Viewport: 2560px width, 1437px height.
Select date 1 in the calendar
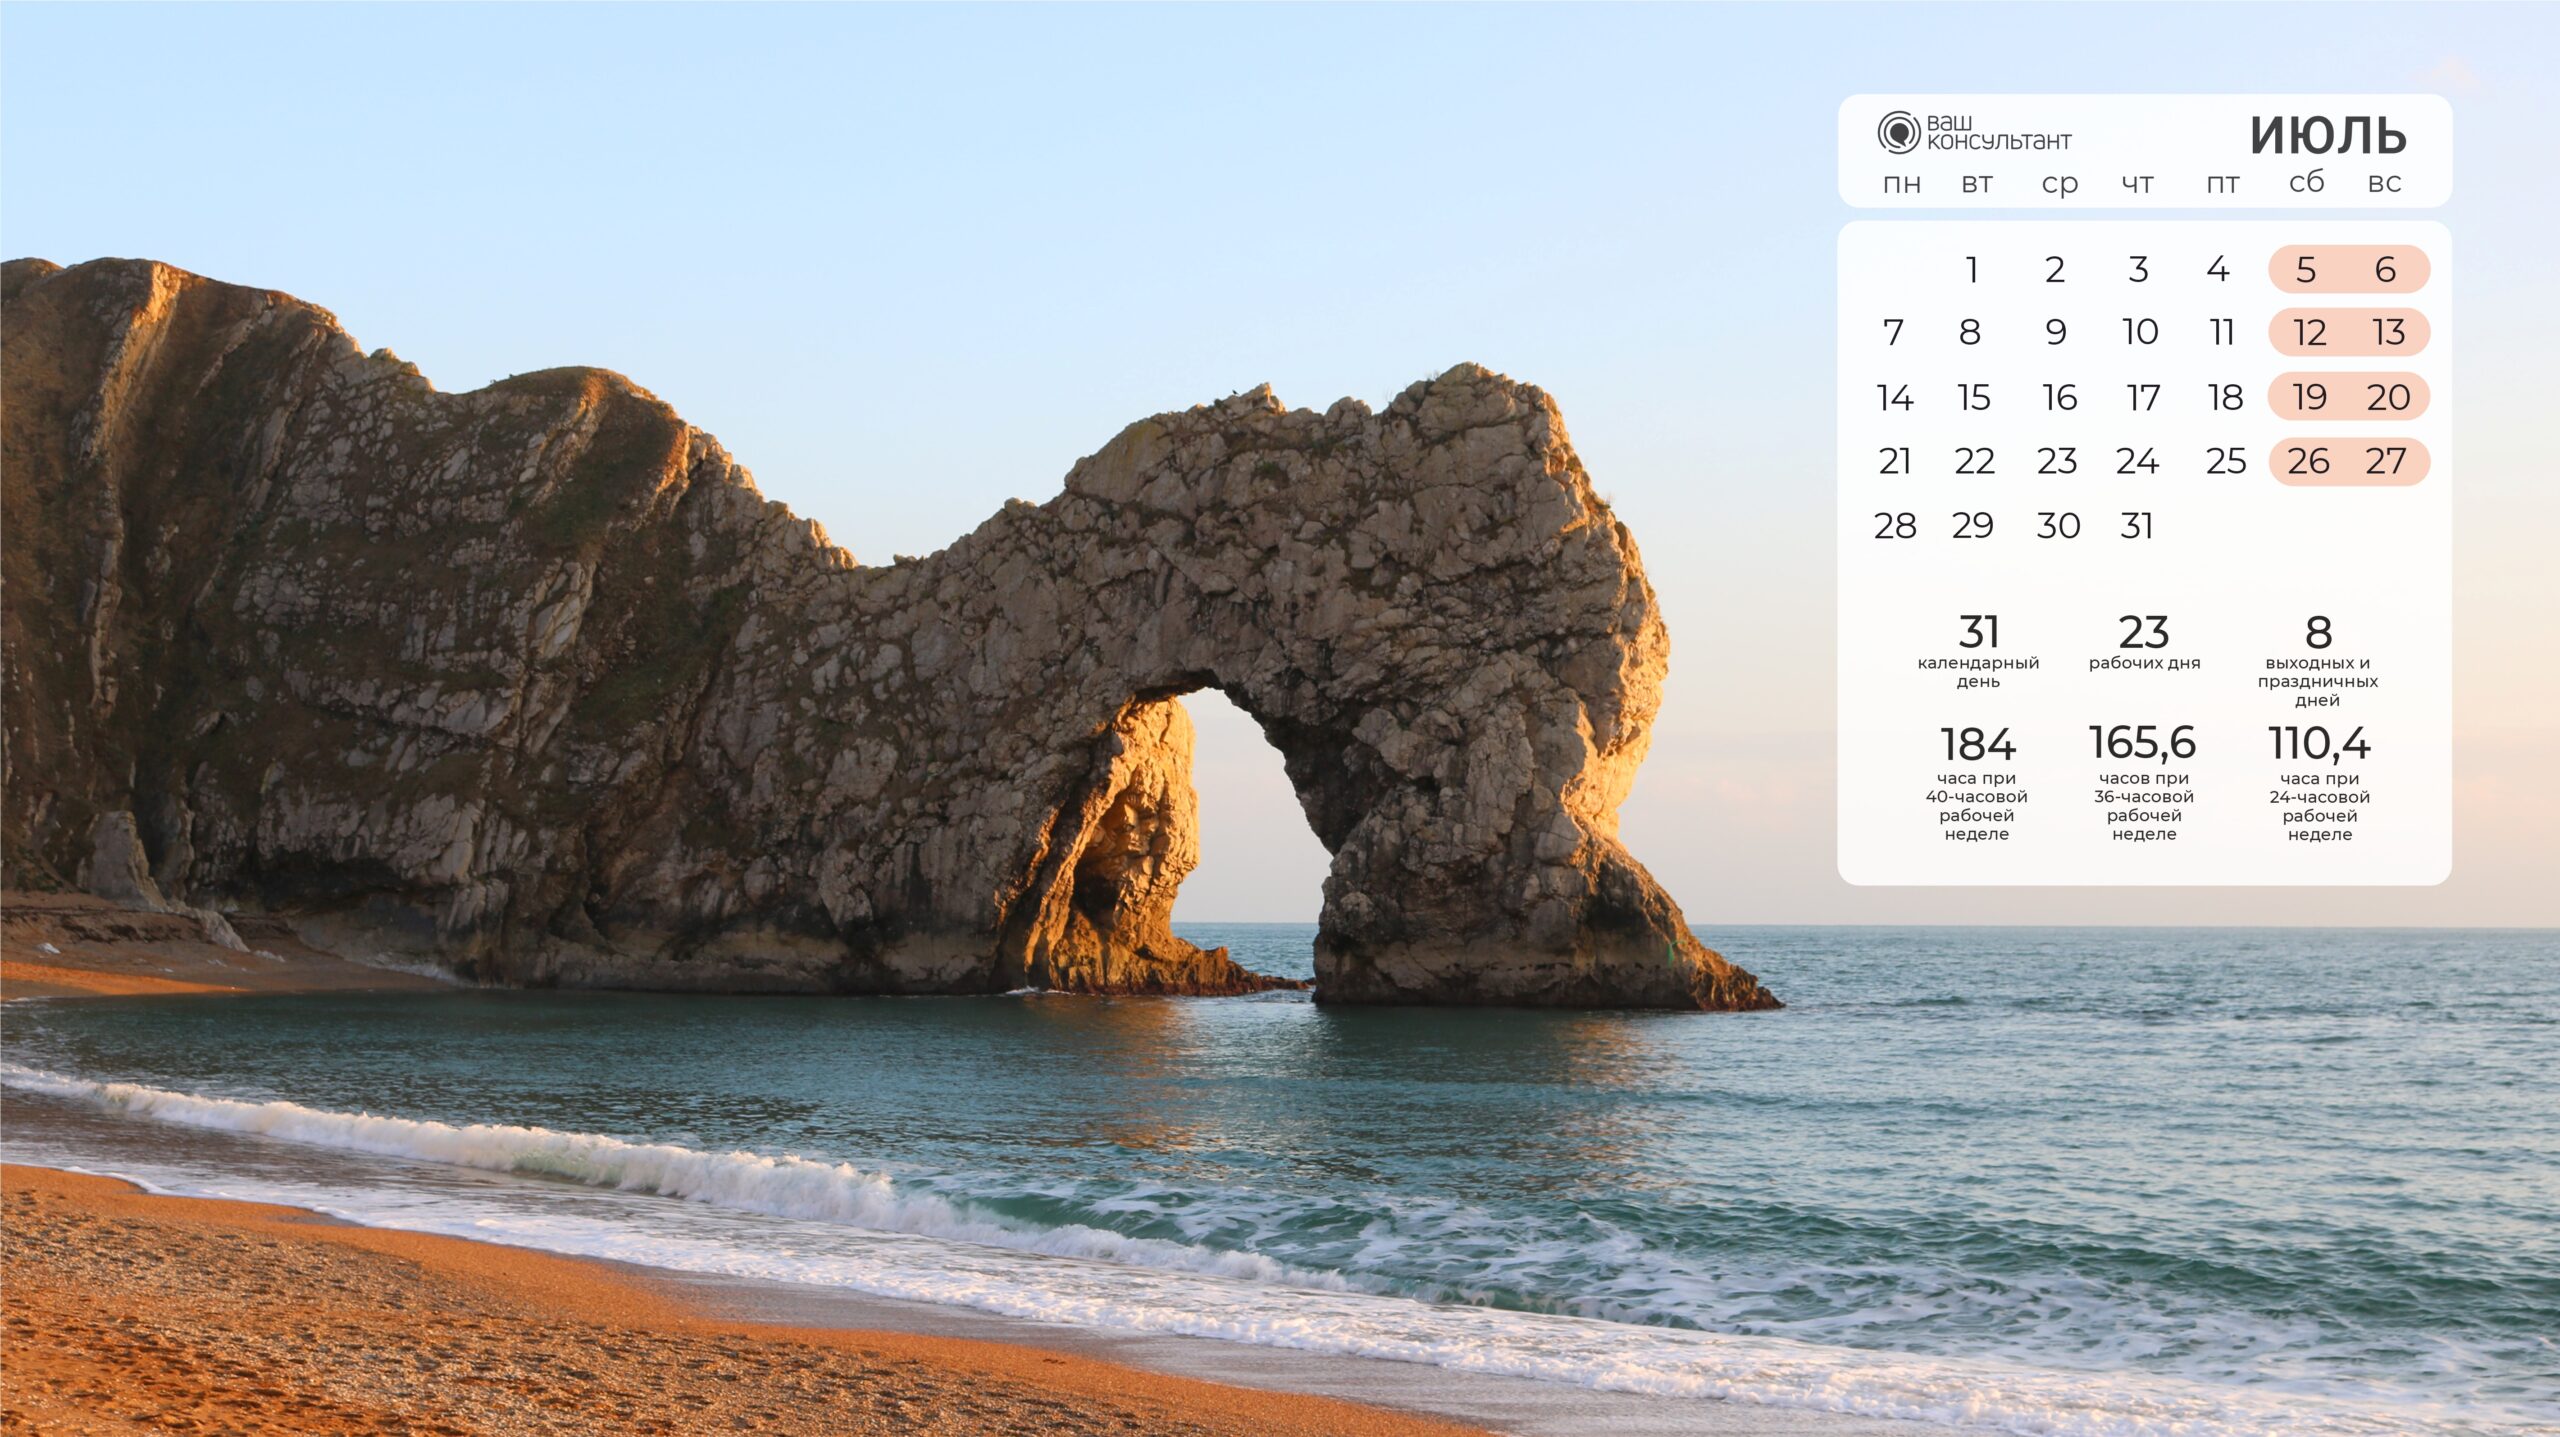point(1972,269)
